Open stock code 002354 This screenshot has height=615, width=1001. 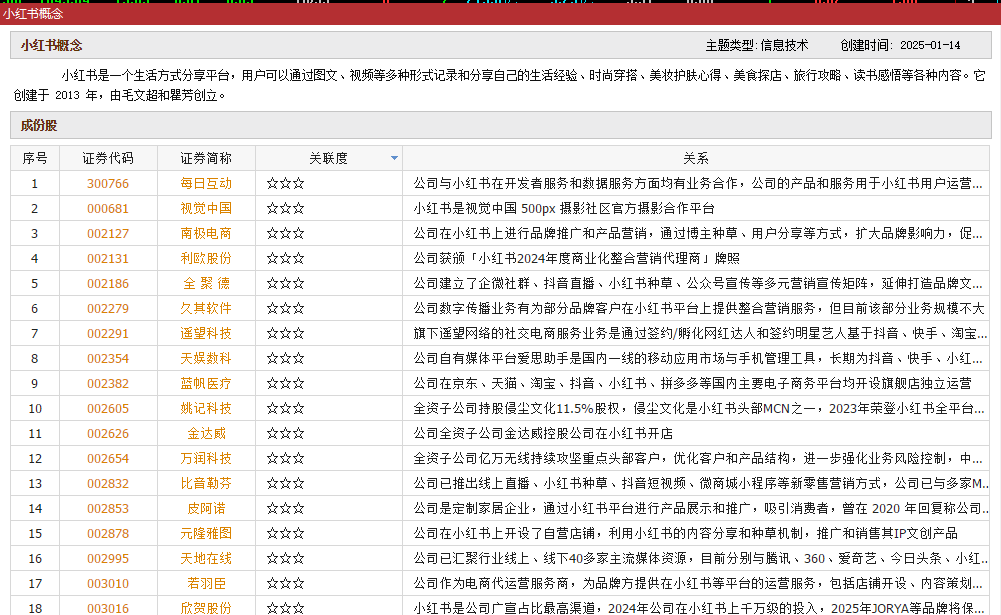[x=108, y=359]
